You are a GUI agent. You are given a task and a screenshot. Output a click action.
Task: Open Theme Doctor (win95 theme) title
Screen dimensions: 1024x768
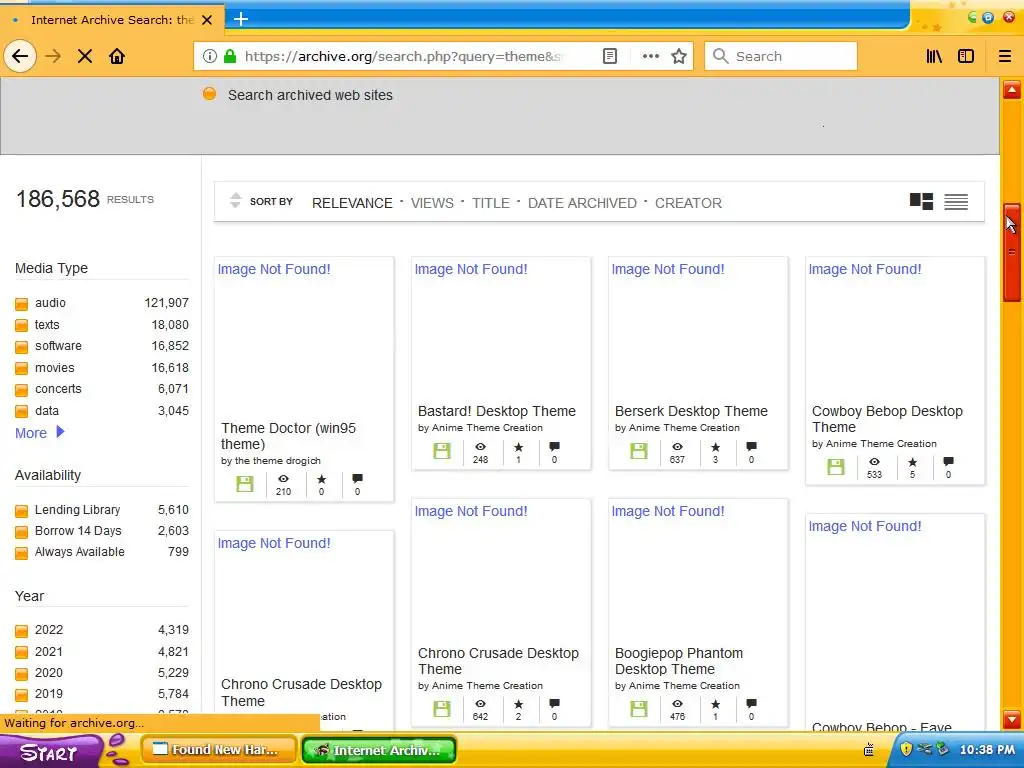point(288,436)
